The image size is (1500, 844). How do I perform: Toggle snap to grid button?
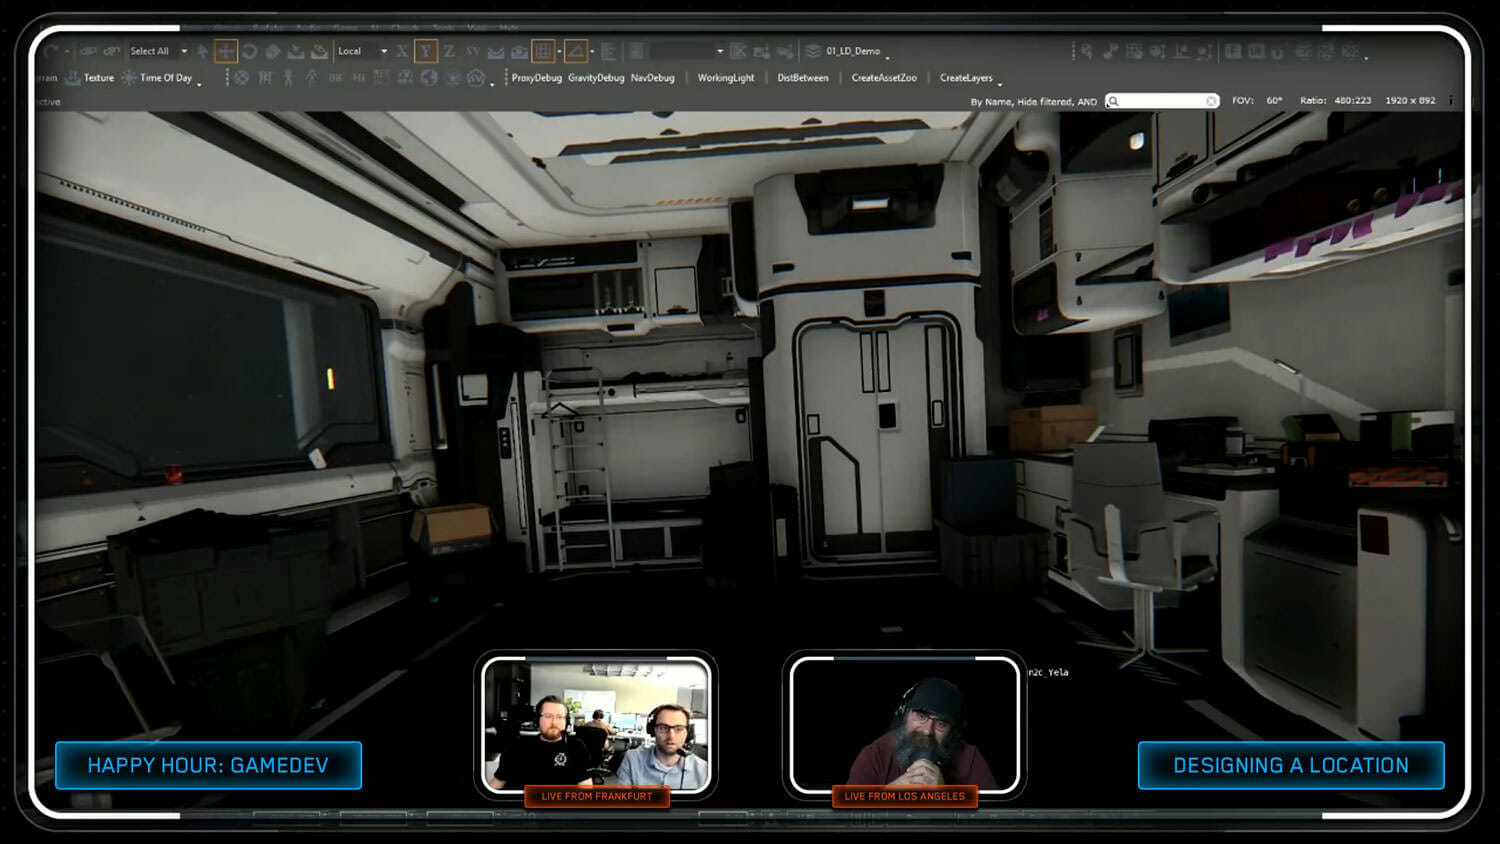click(543, 51)
